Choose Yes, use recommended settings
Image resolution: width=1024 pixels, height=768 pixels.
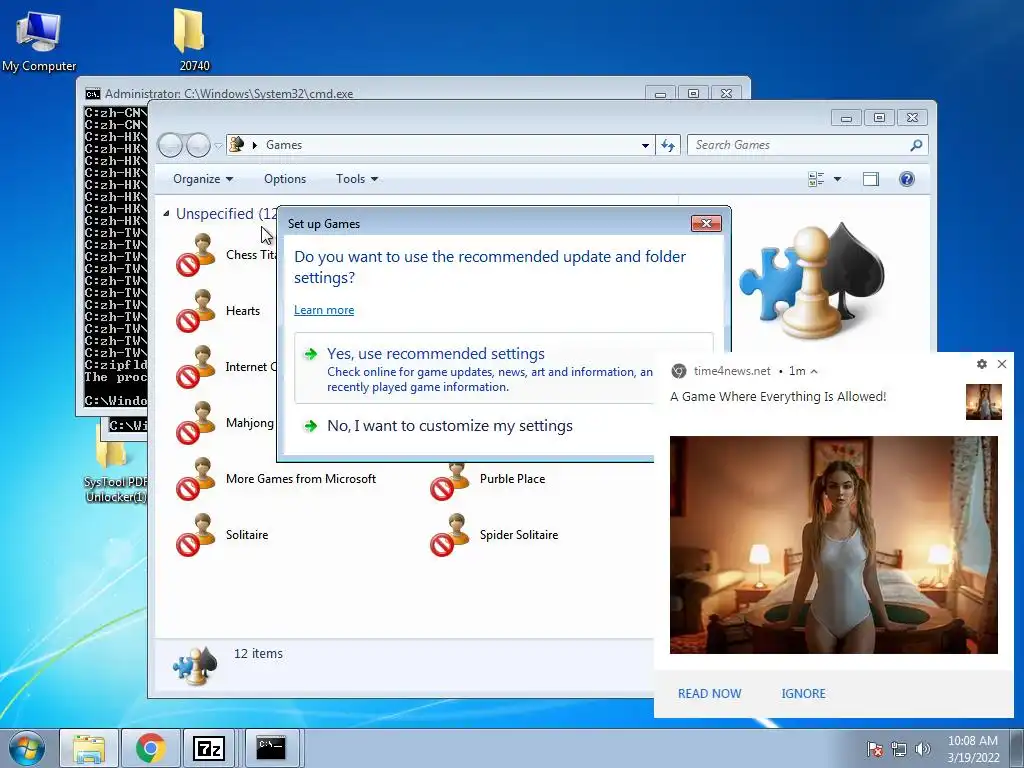tap(475, 368)
